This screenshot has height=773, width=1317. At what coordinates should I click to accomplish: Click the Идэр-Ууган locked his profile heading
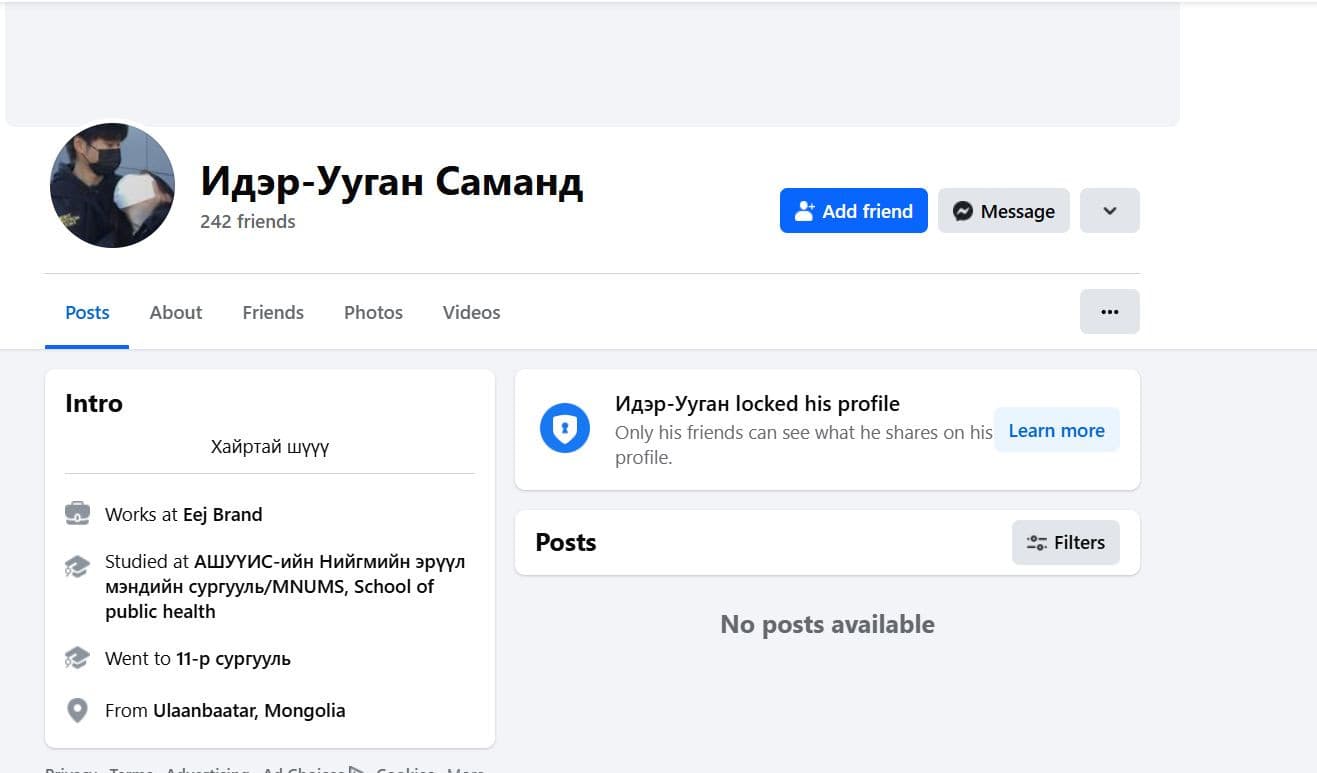pyautogui.click(x=757, y=403)
